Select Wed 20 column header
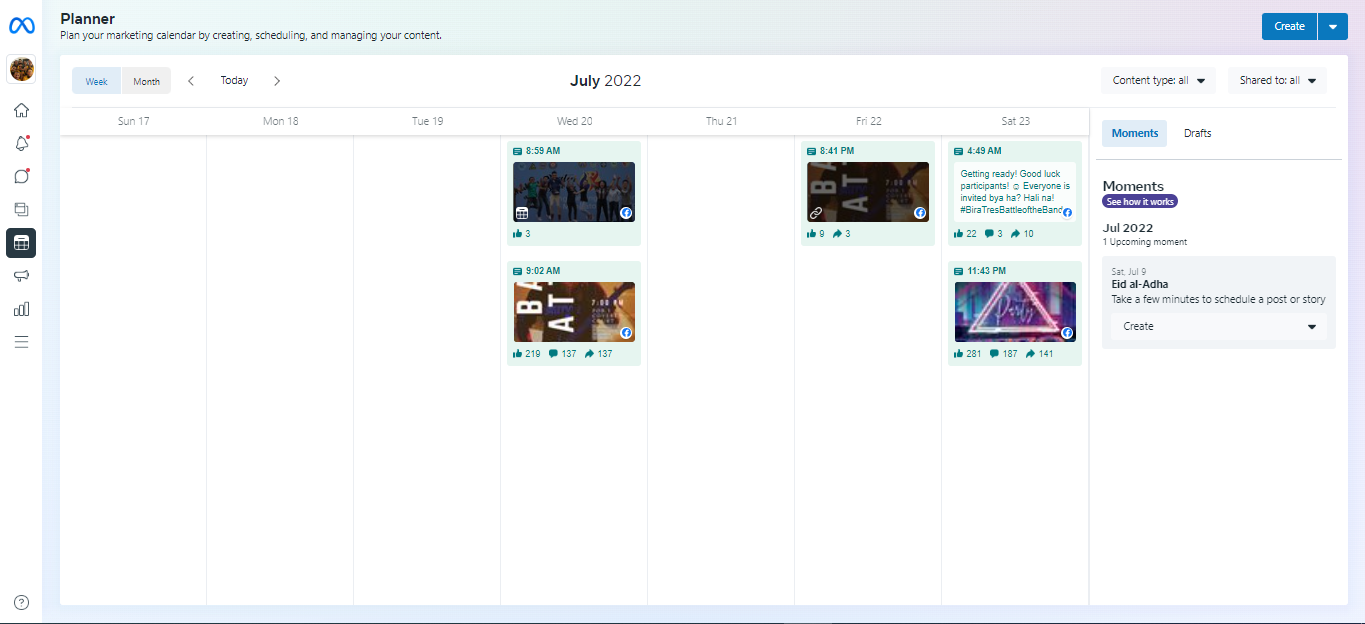 (x=574, y=121)
